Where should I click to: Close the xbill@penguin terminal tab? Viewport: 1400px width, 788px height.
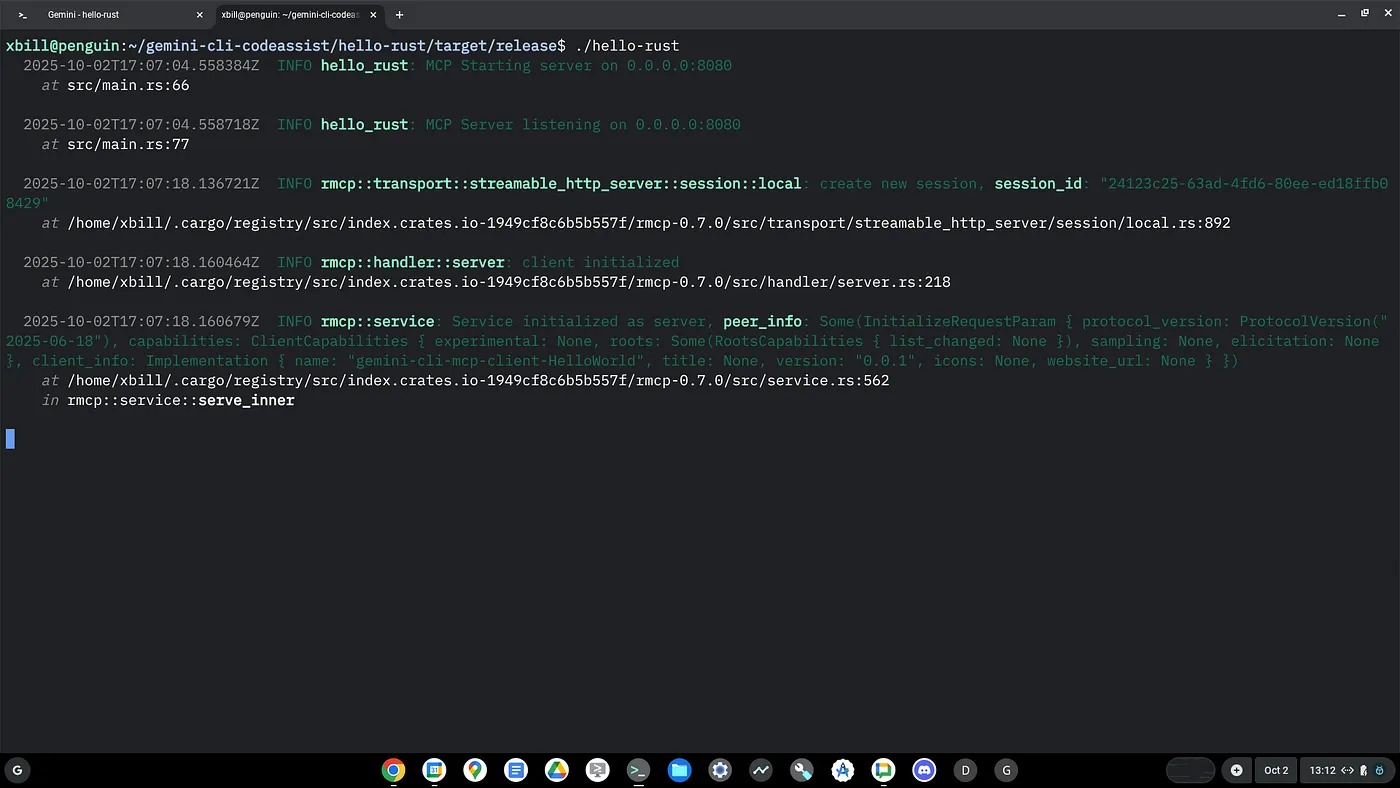372,15
